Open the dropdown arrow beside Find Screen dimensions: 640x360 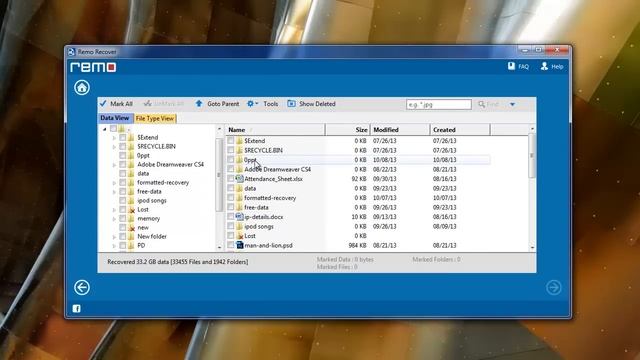pyautogui.click(x=512, y=104)
